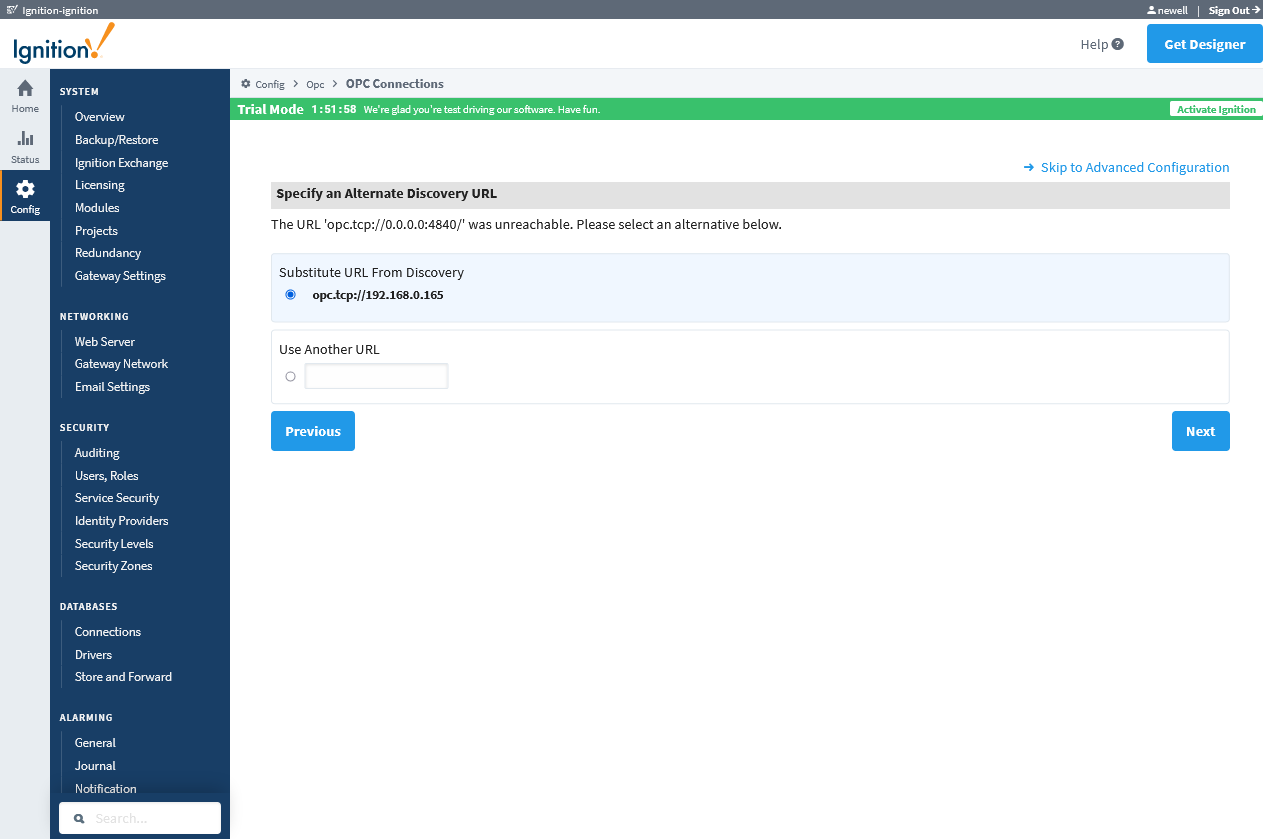Click the Activate Ignition button
The width and height of the screenshot is (1263, 839).
[1215, 109]
